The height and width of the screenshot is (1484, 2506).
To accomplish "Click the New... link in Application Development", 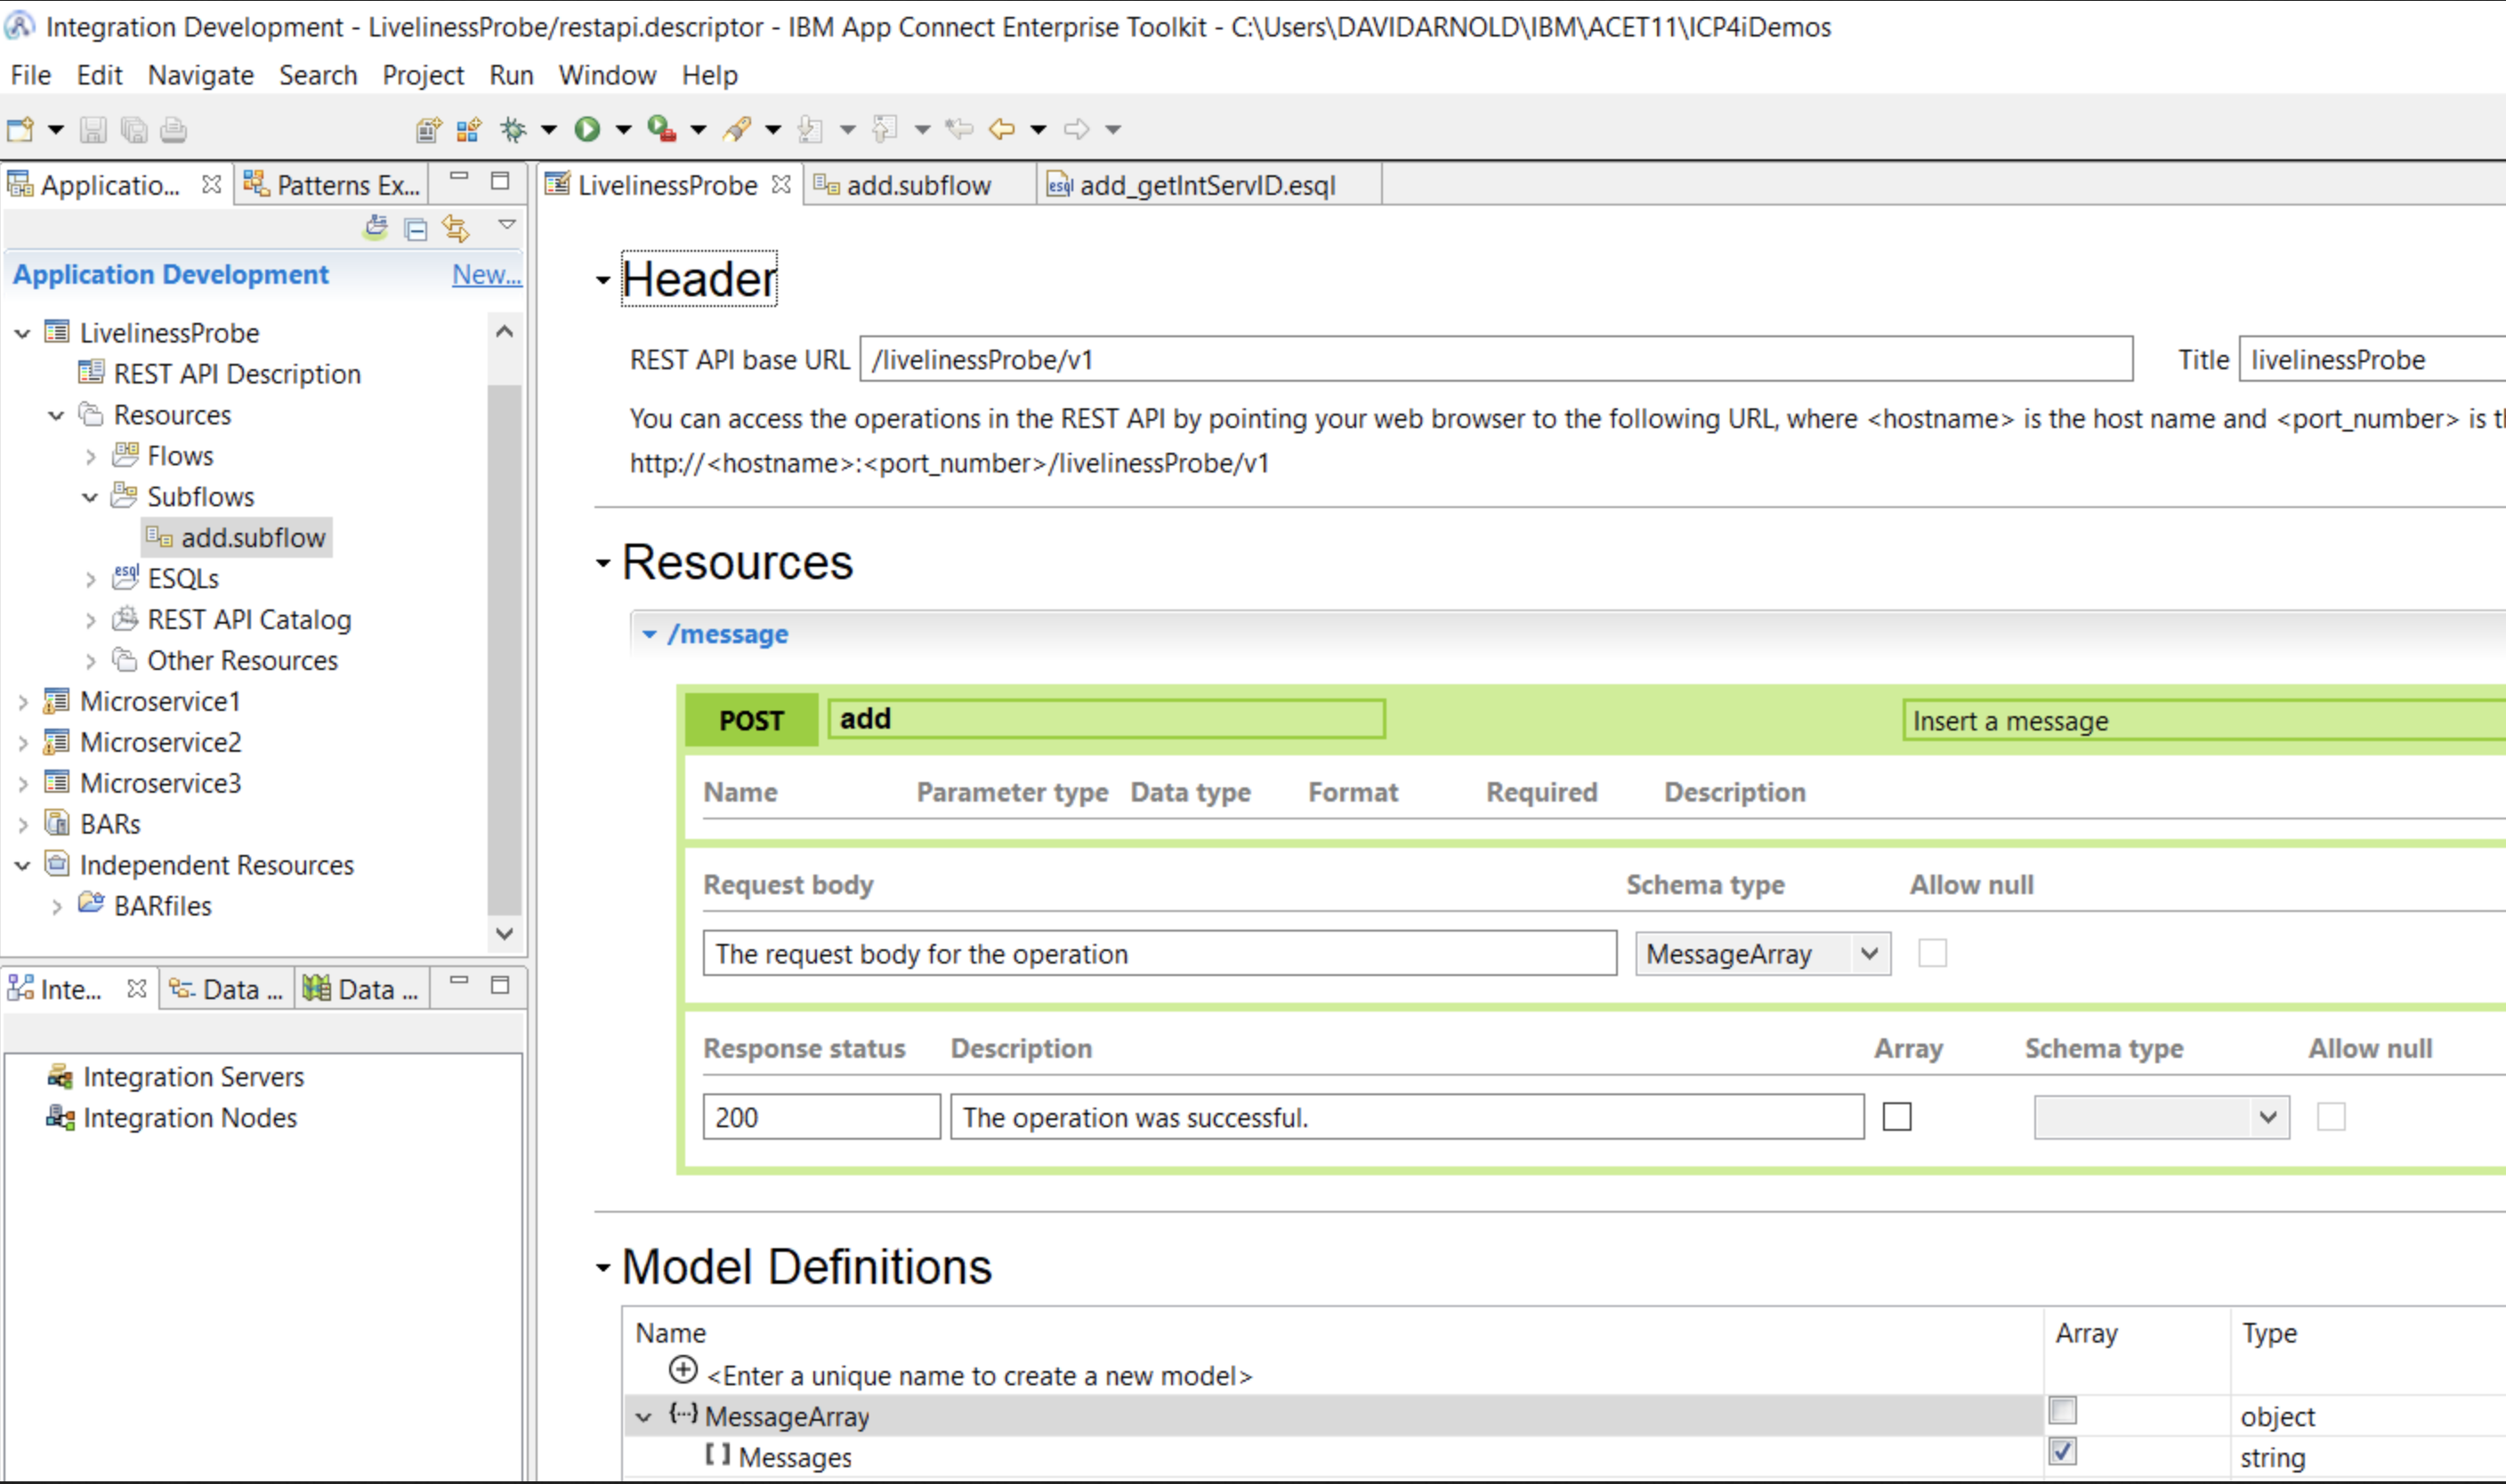I will tap(486, 274).
